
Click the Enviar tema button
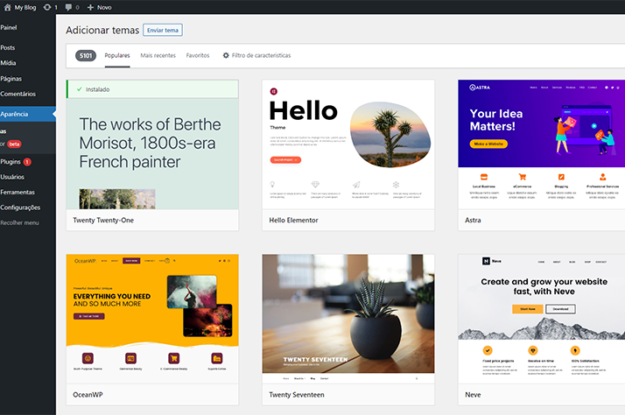tap(163, 30)
